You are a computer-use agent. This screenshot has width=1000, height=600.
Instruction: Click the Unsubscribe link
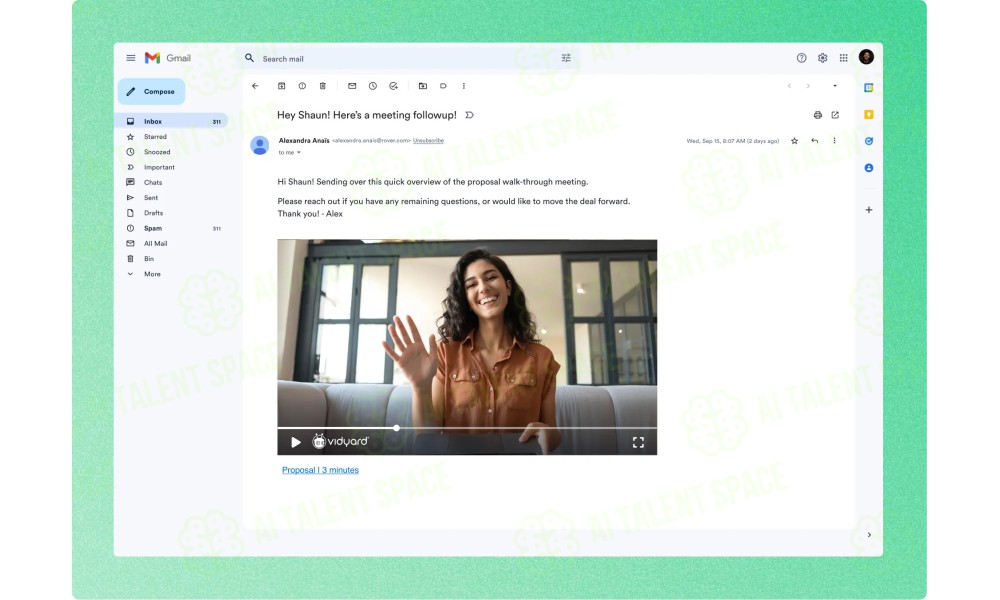click(429, 141)
